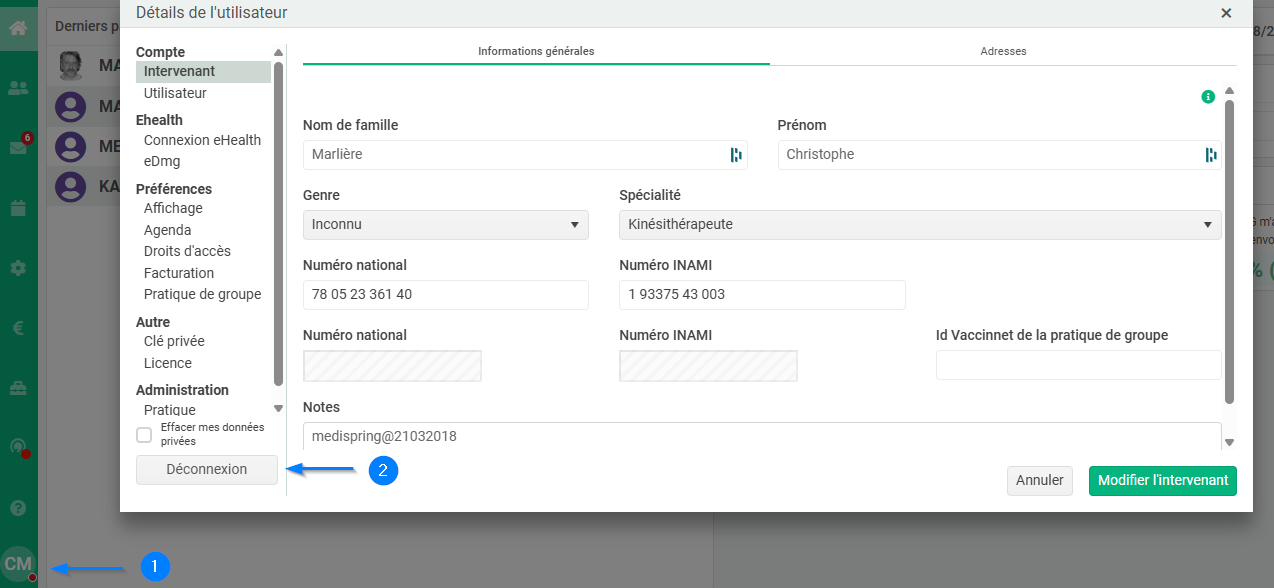
Task: Open the help question mark icon
Action: [18, 508]
